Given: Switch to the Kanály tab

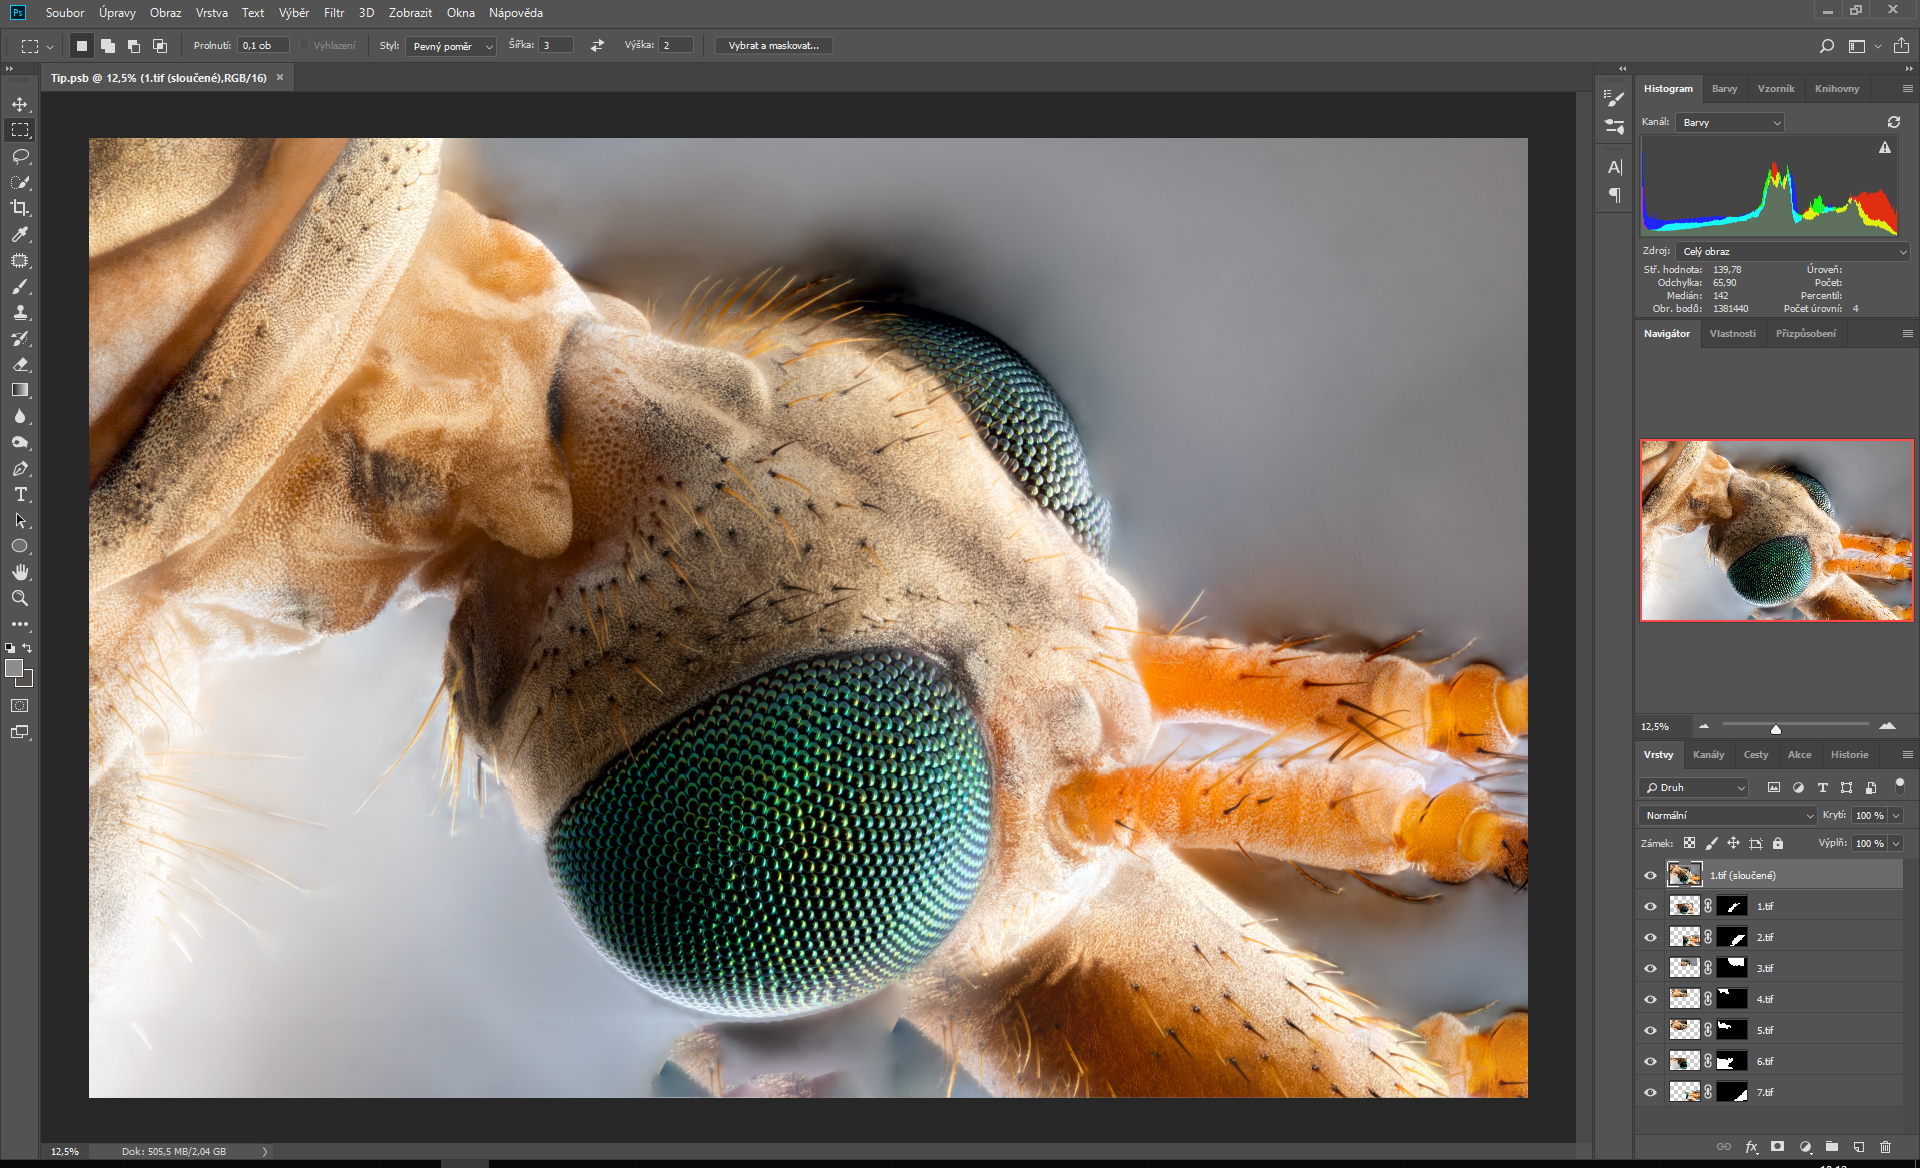Looking at the screenshot, I should pos(1708,754).
